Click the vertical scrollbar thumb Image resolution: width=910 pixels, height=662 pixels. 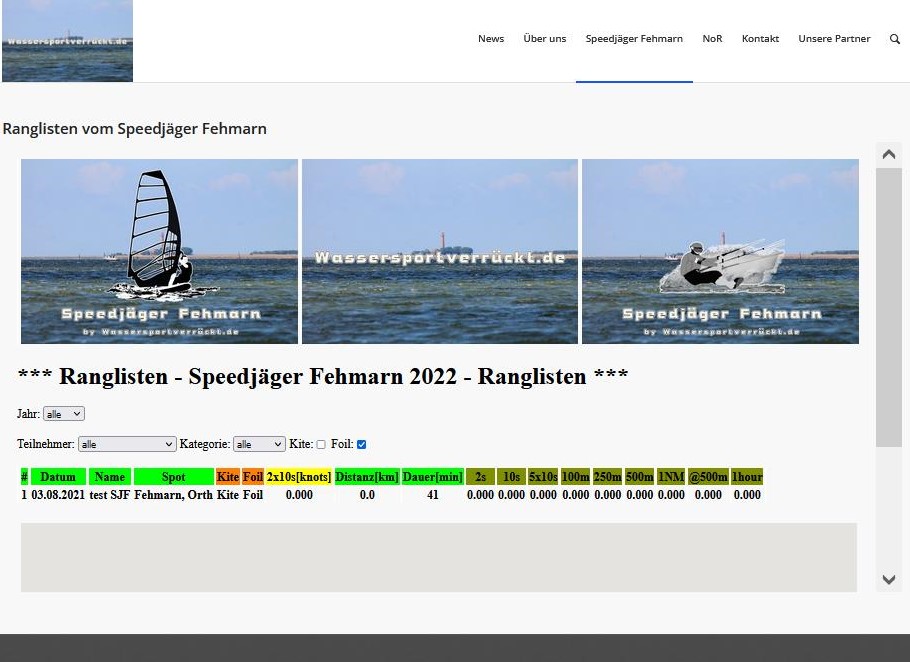coord(888,306)
